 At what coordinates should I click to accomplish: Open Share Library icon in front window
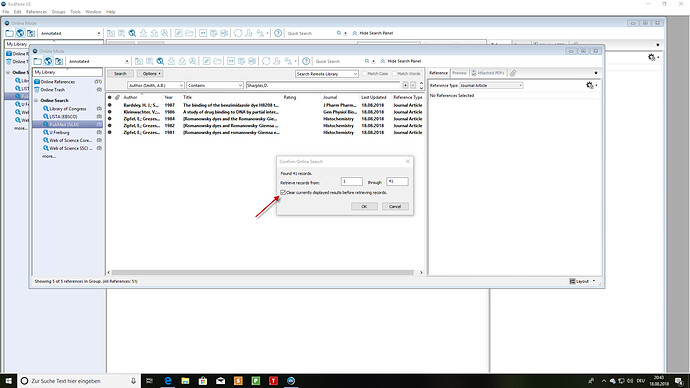[277, 61]
